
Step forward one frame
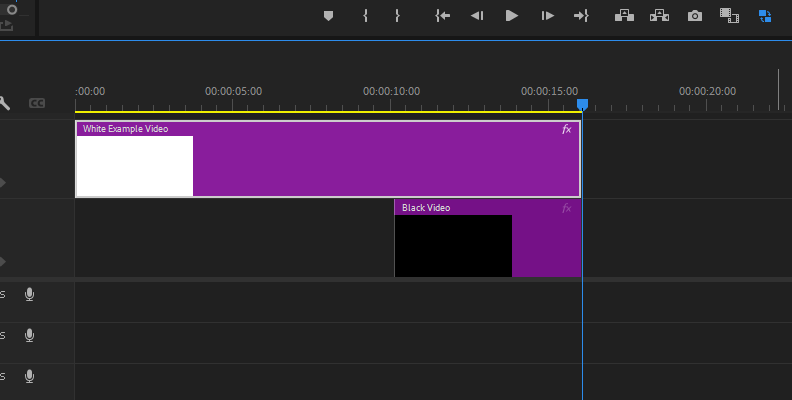(547, 16)
